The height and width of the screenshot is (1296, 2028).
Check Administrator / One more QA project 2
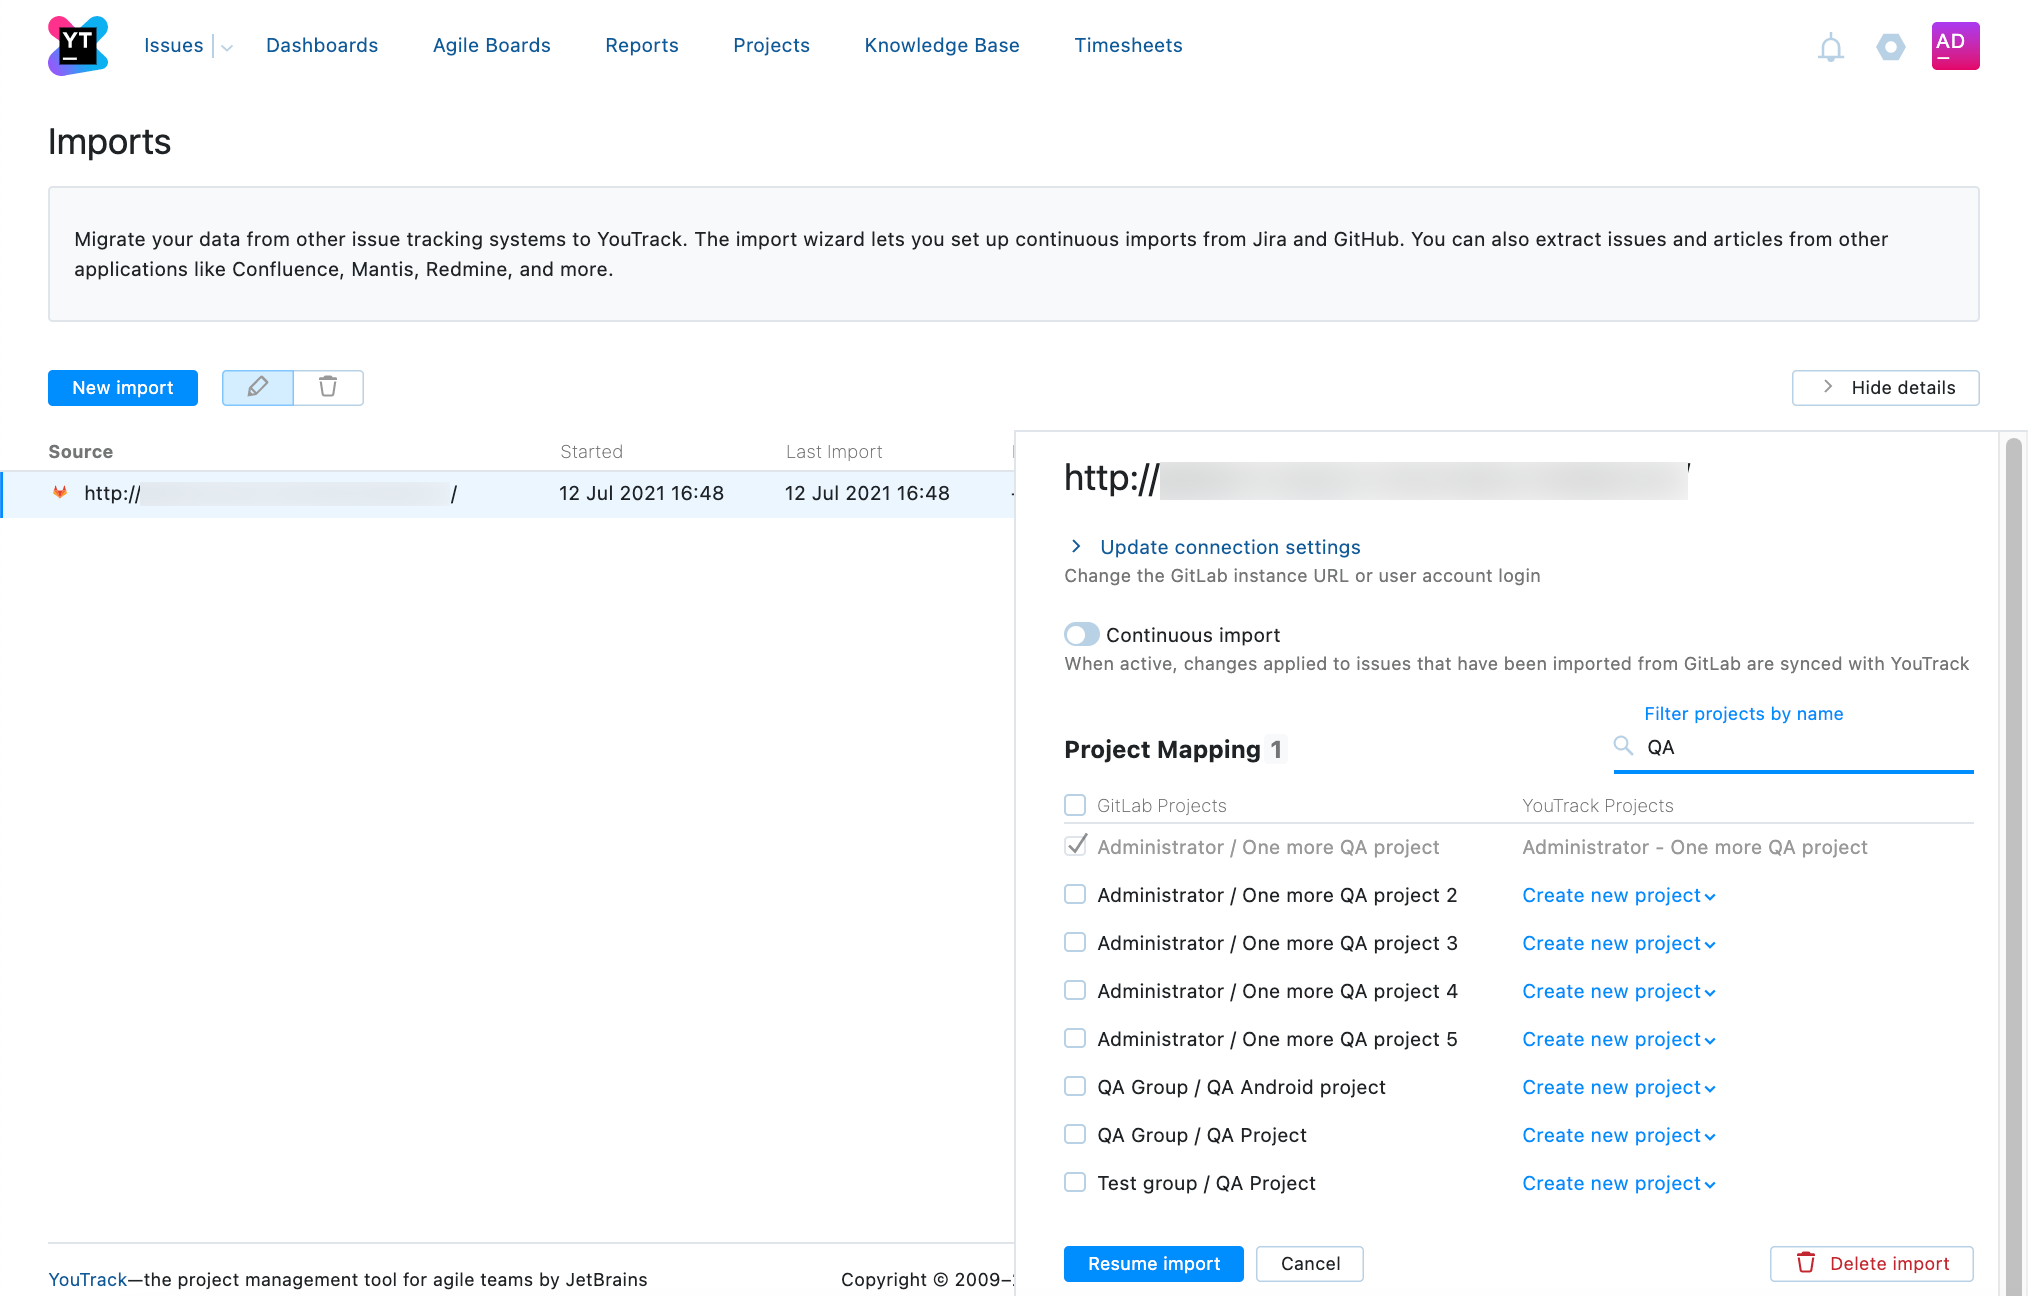pos(1075,894)
